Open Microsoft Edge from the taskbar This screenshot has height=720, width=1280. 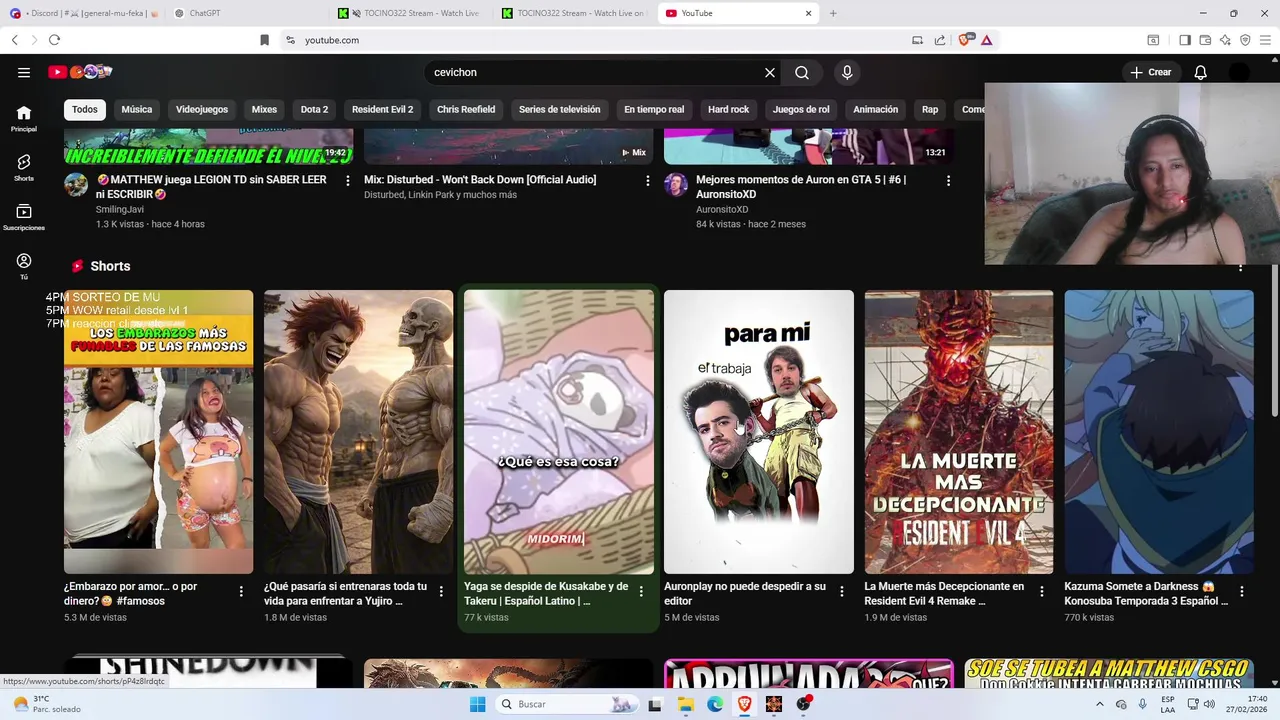(715, 704)
